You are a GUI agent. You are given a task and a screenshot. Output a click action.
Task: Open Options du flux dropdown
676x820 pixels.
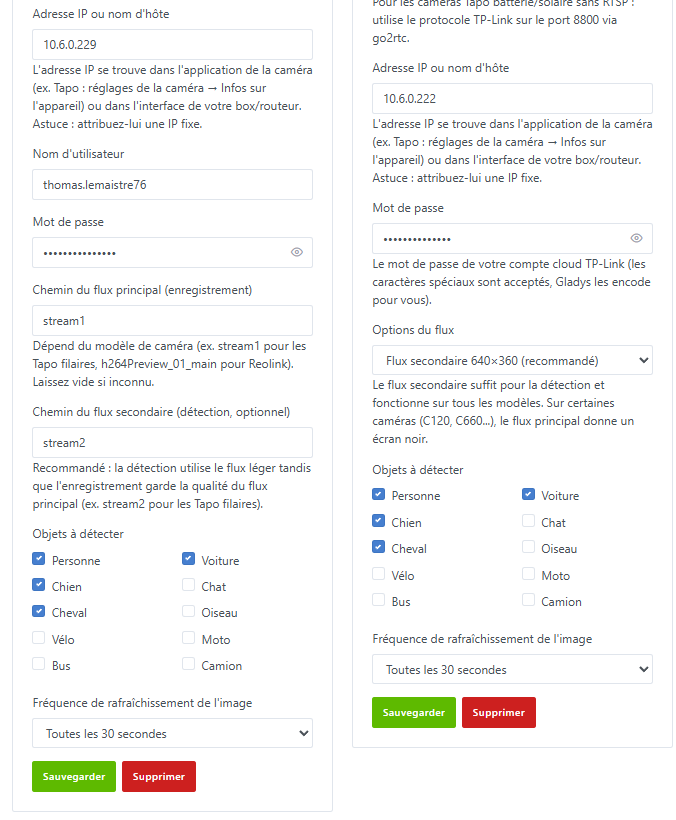(x=512, y=360)
